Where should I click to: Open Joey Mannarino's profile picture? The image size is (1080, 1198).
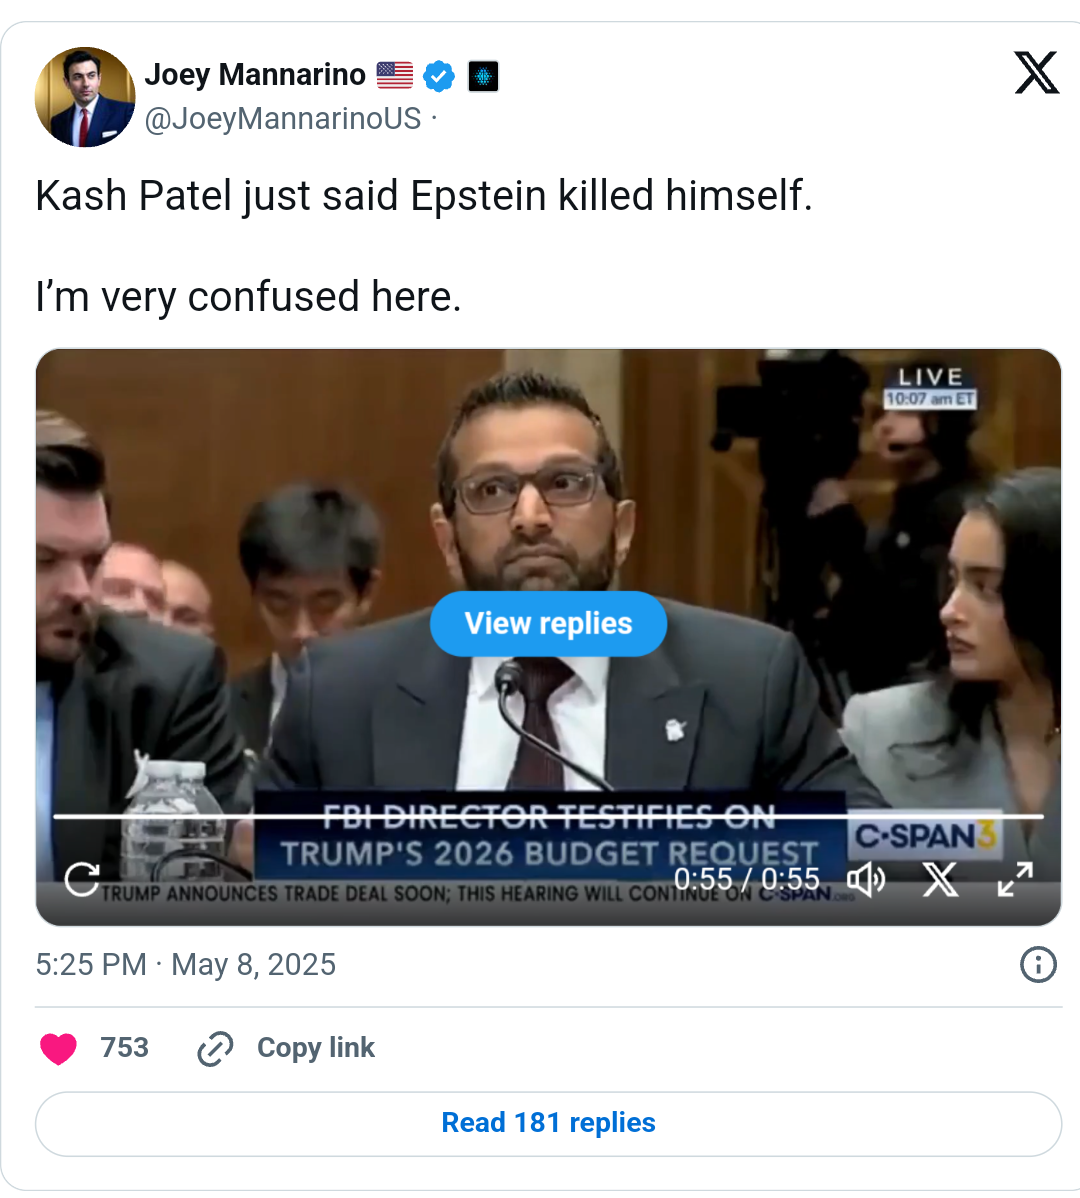(85, 97)
